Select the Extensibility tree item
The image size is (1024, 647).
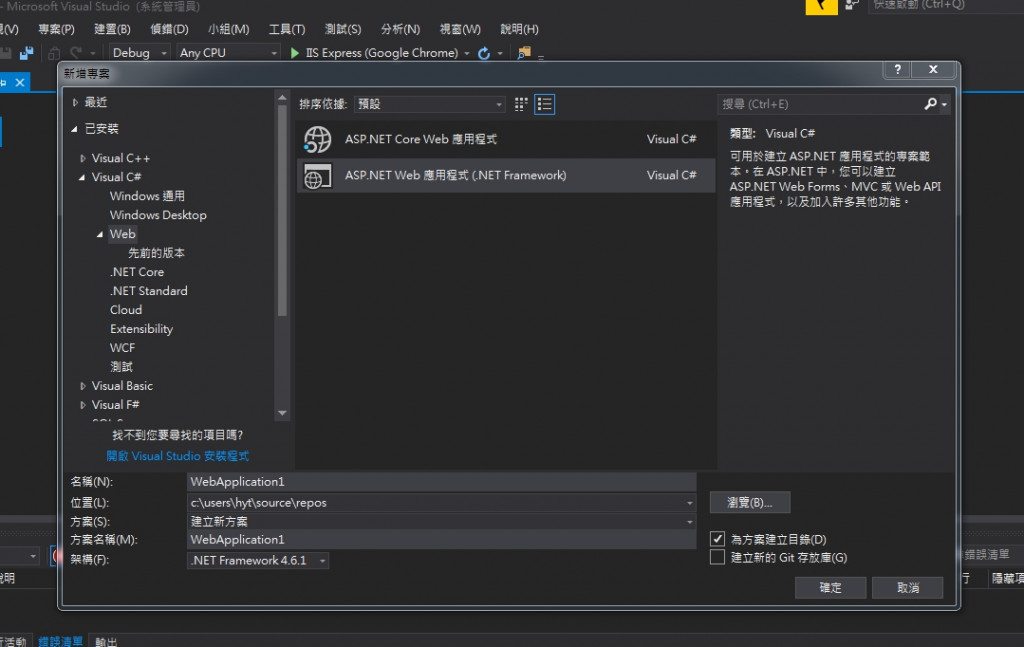[142, 328]
